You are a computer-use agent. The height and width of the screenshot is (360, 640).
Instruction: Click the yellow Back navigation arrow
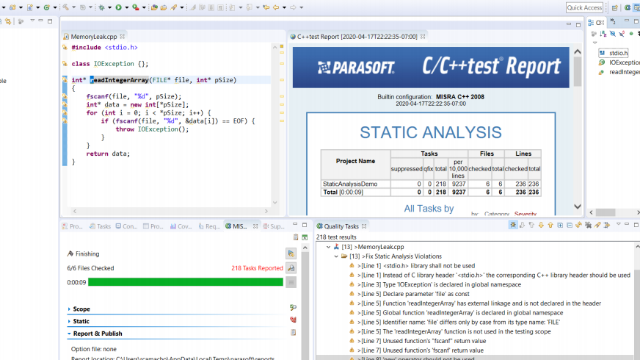pyautogui.click(x=276, y=7)
